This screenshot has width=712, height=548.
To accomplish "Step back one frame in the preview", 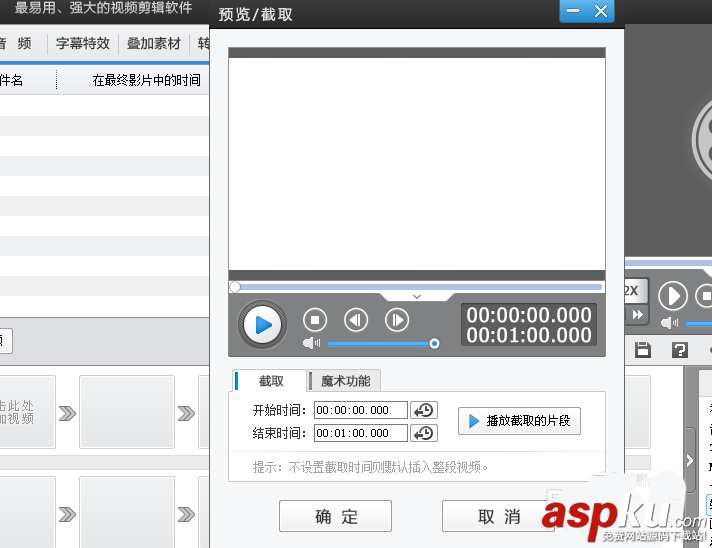I will click(356, 320).
